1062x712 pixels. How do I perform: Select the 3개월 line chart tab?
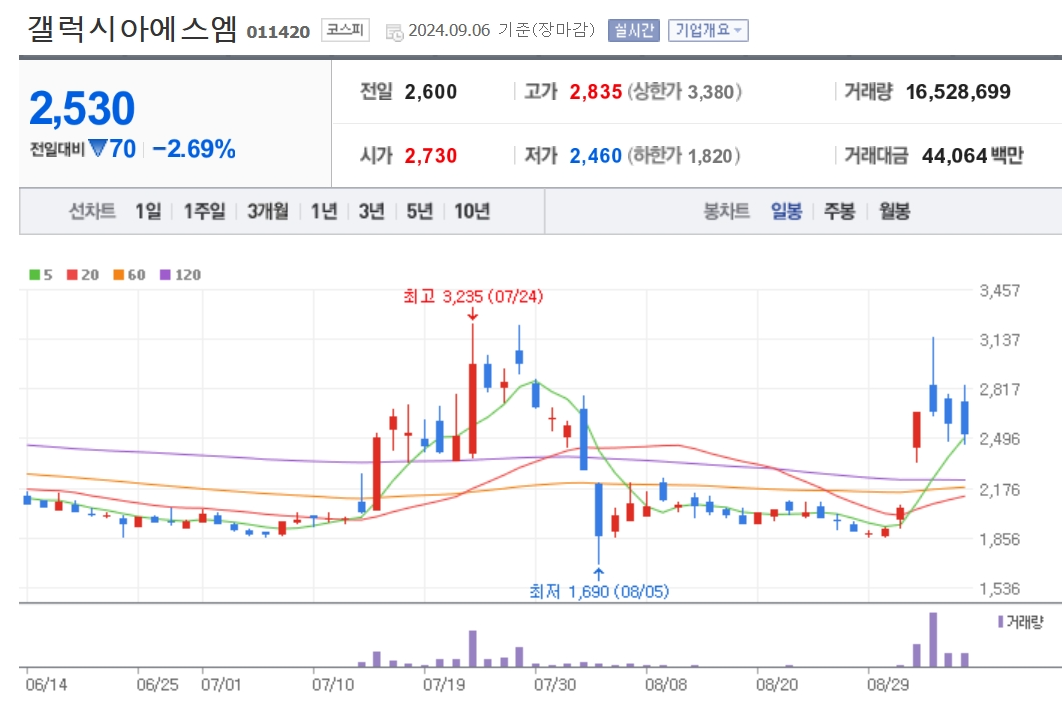pos(268,211)
